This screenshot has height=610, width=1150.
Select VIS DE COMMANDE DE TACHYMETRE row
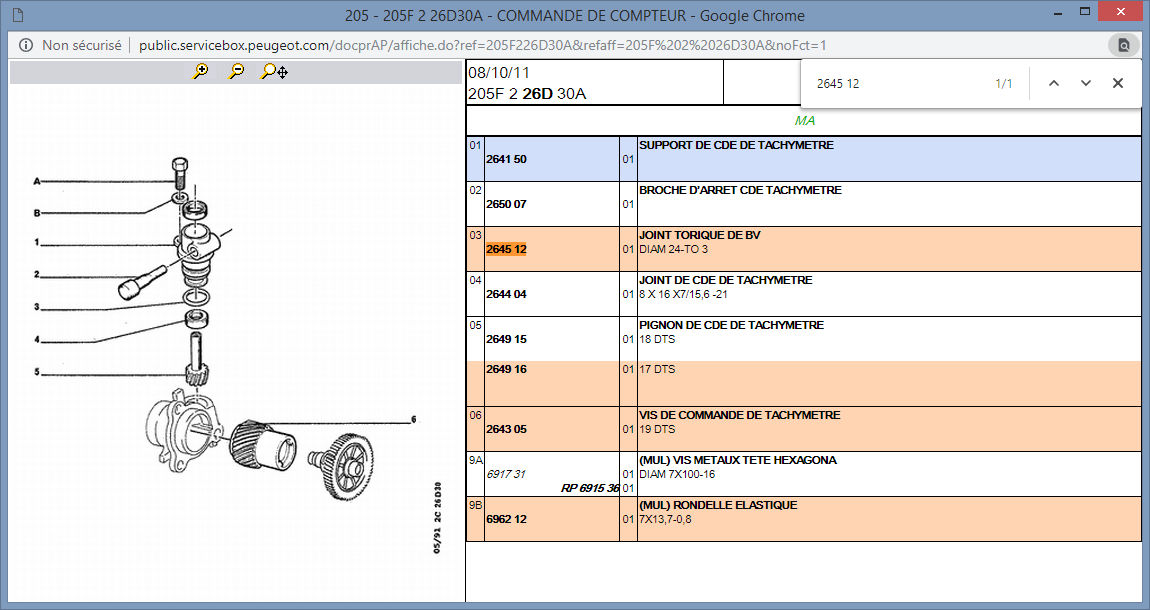739,415
